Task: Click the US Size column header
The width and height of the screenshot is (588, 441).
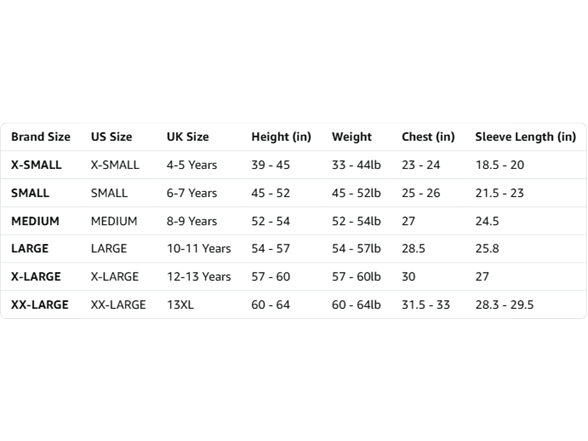Action: click(x=111, y=137)
